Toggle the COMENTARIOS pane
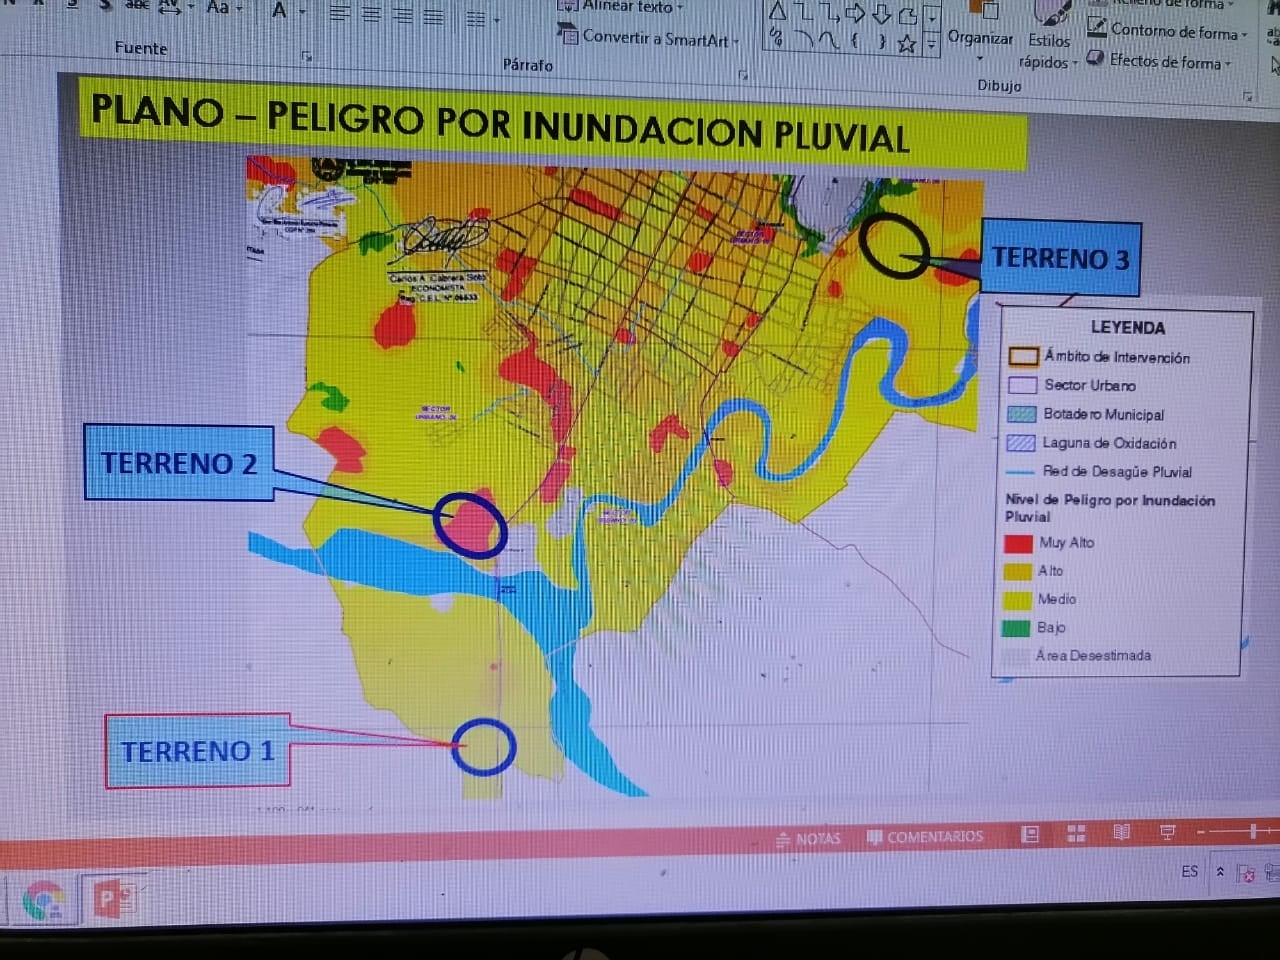This screenshot has width=1280, height=960. (x=925, y=836)
